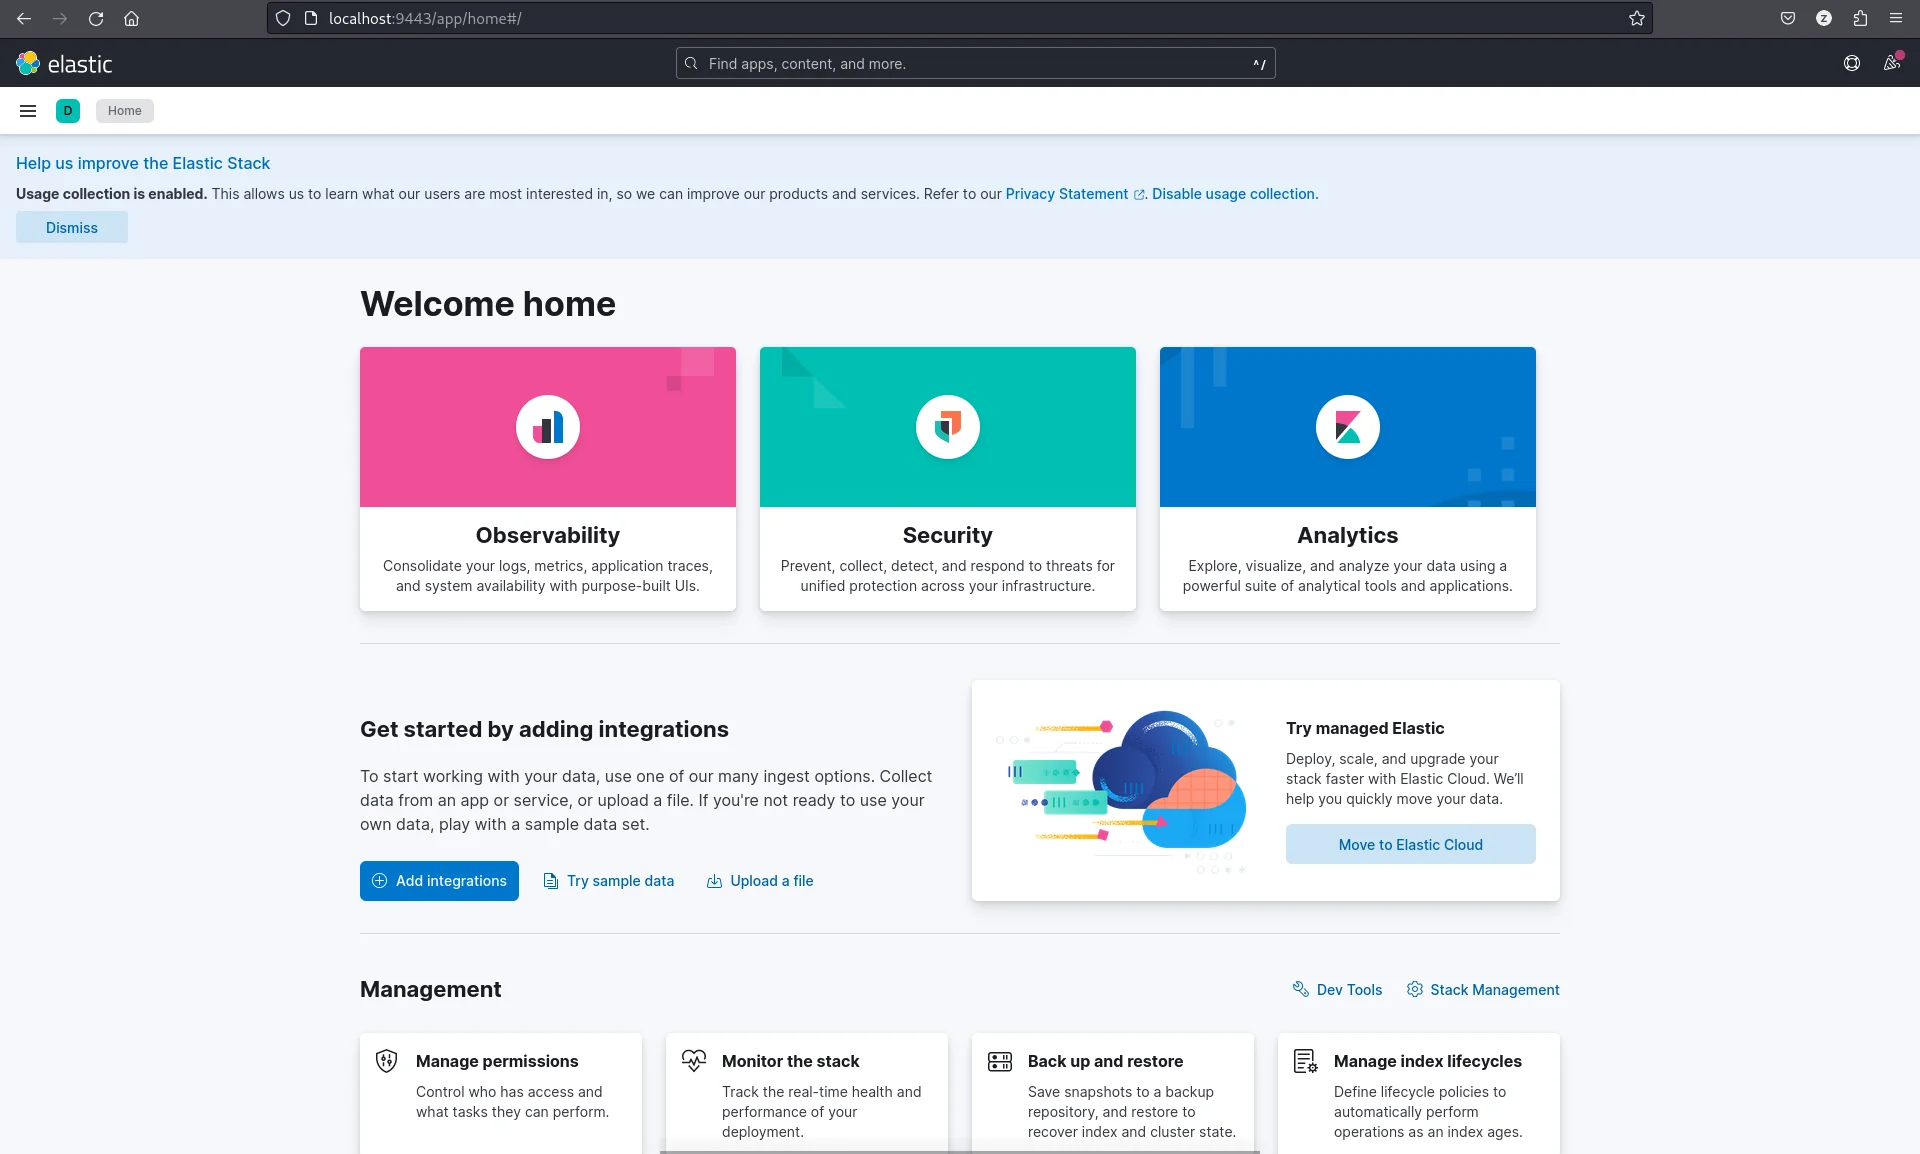Image resolution: width=1920 pixels, height=1154 pixels.
Task: Open the Dev Tools link
Action: [x=1338, y=989]
